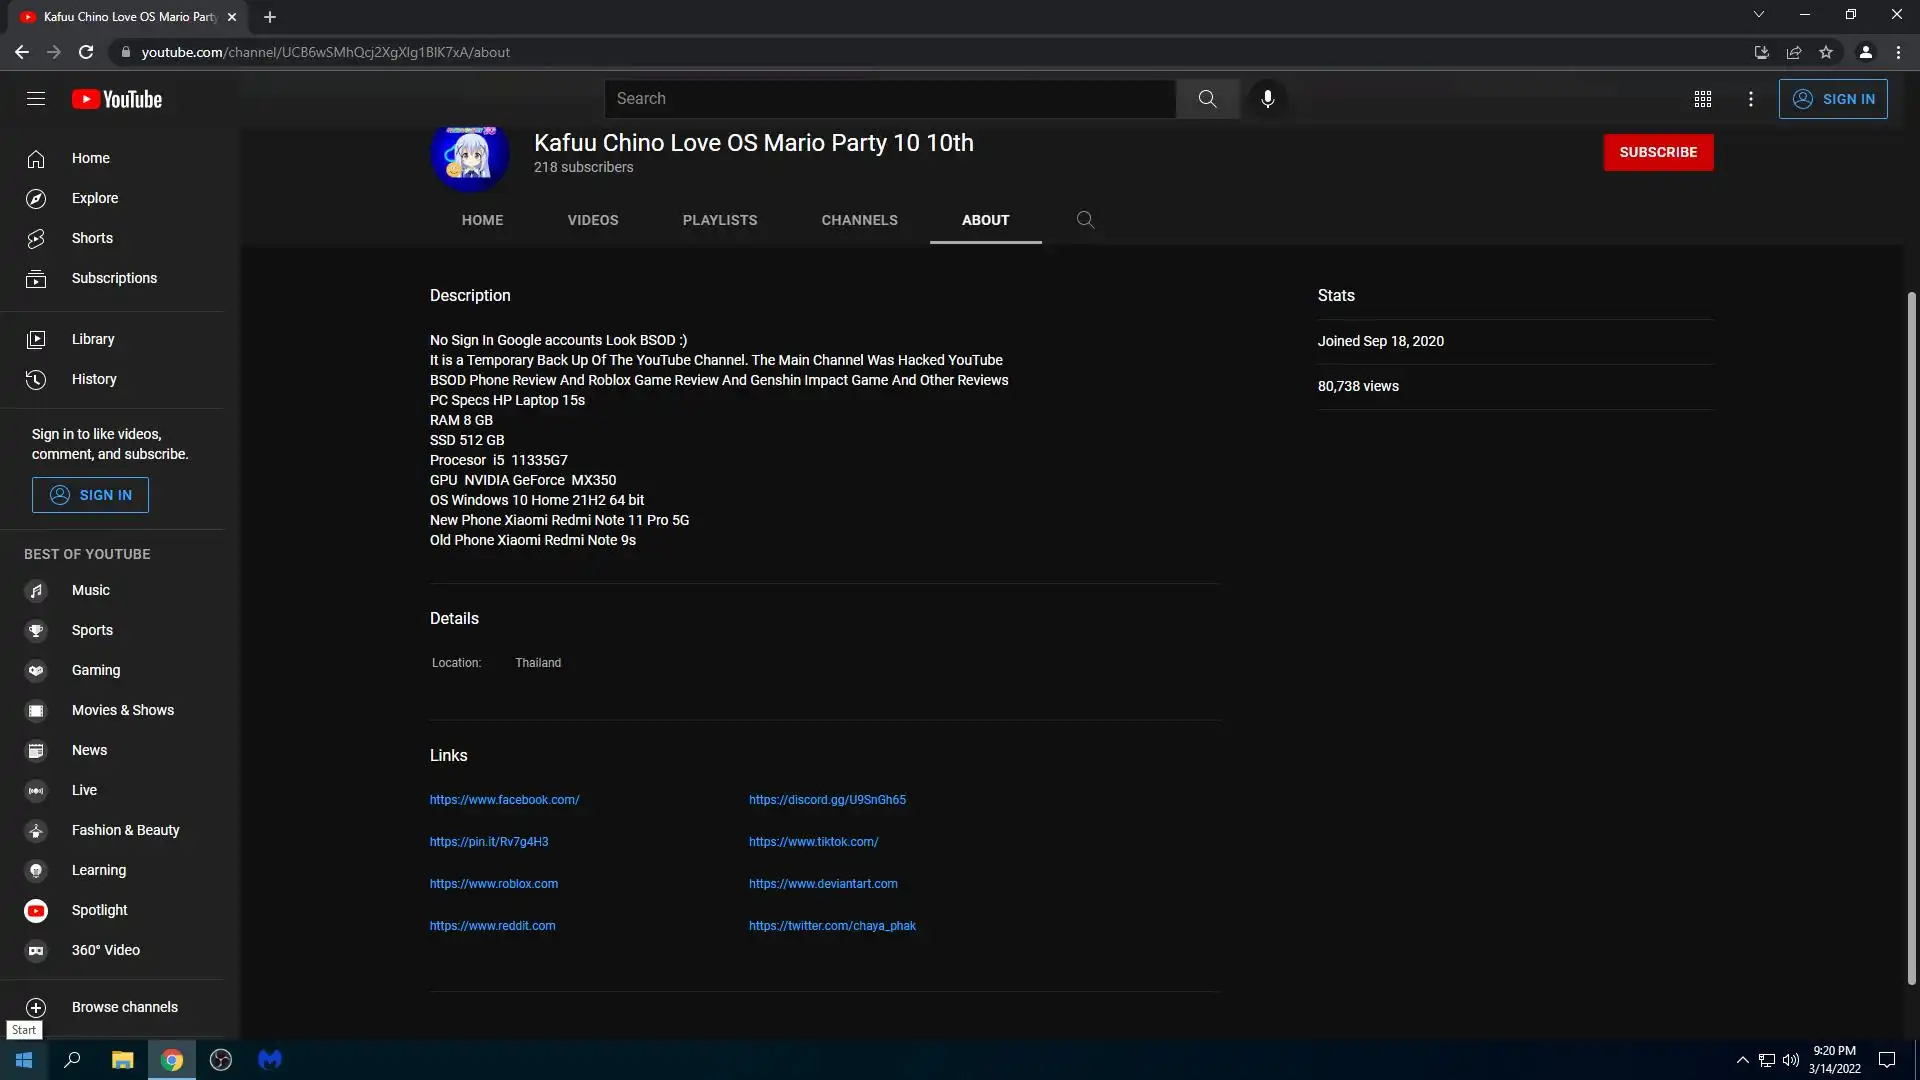Screen dimensions: 1920x1080
Task: Open the three-dot settings menu
Action: point(1750,99)
